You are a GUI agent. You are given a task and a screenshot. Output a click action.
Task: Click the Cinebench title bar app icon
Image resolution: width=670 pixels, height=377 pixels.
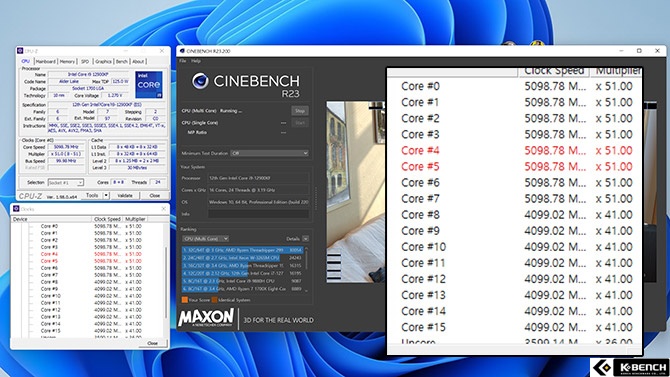pos(182,51)
